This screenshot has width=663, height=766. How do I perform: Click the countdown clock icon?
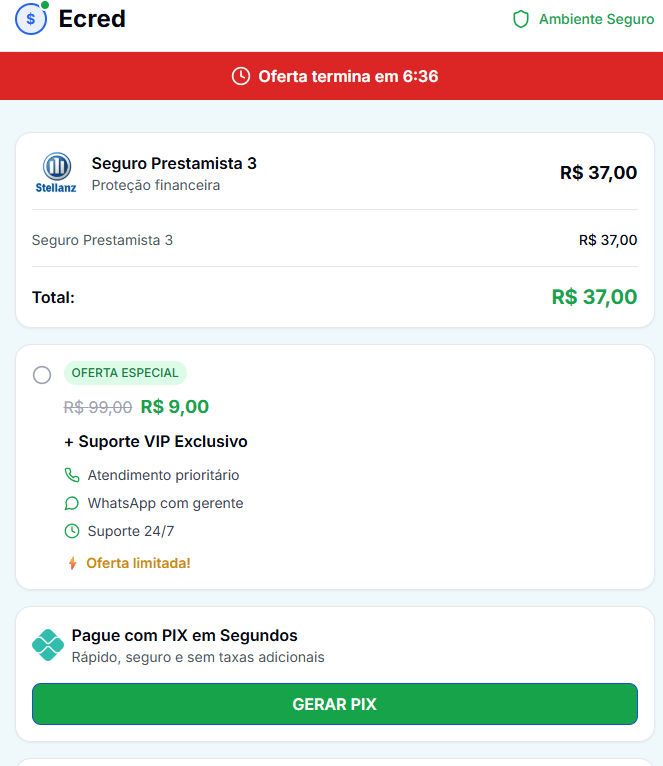[x=240, y=76]
